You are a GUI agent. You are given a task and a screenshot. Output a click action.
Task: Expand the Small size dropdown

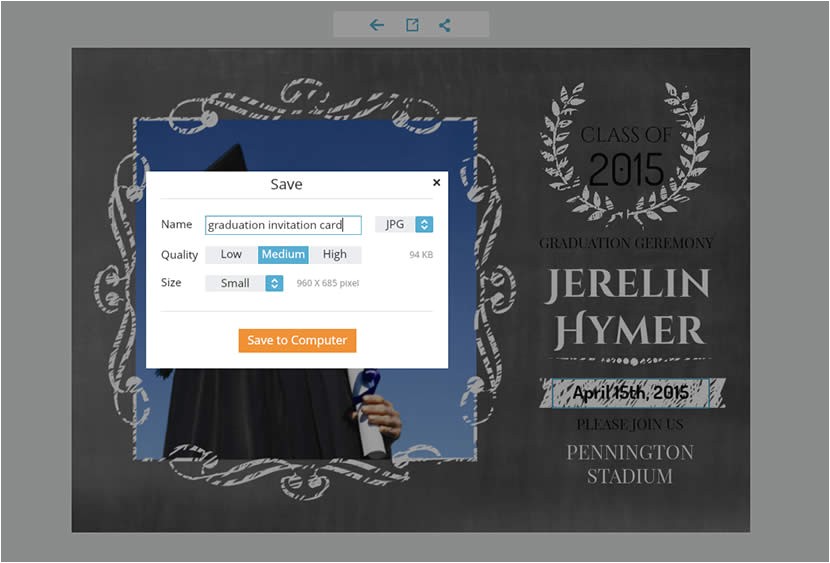pyautogui.click(x=245, y=283)
